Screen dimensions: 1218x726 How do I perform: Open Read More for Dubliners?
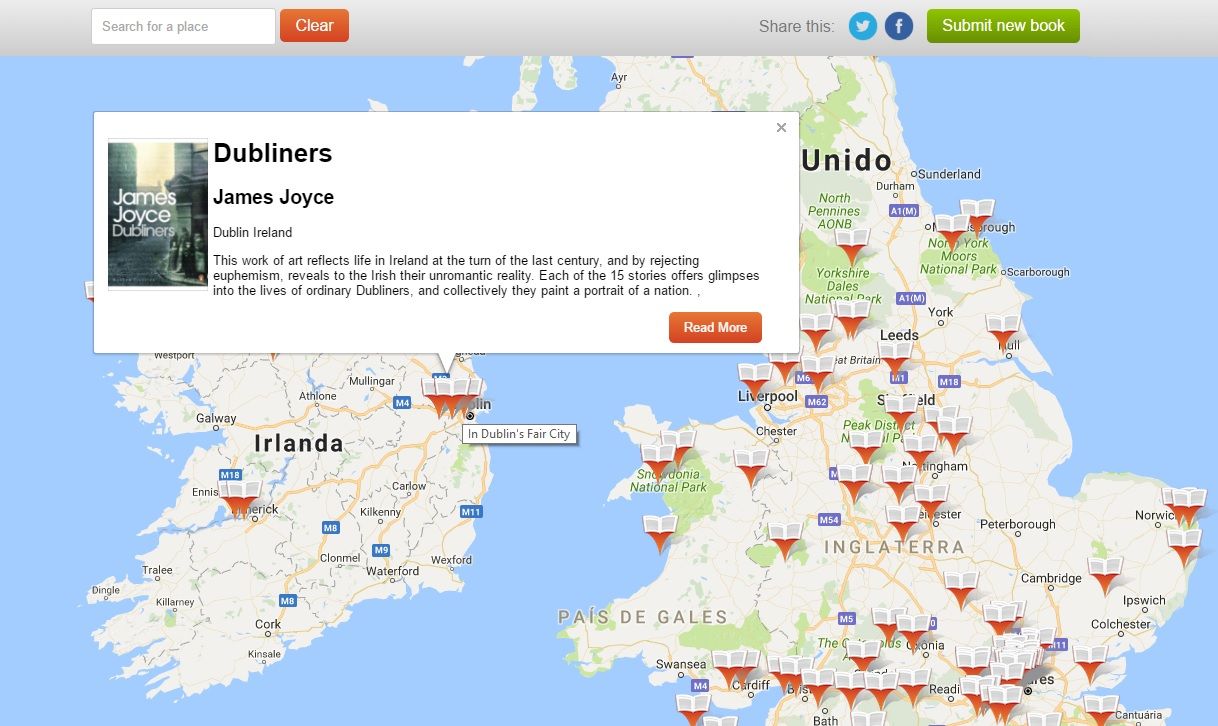715,327
